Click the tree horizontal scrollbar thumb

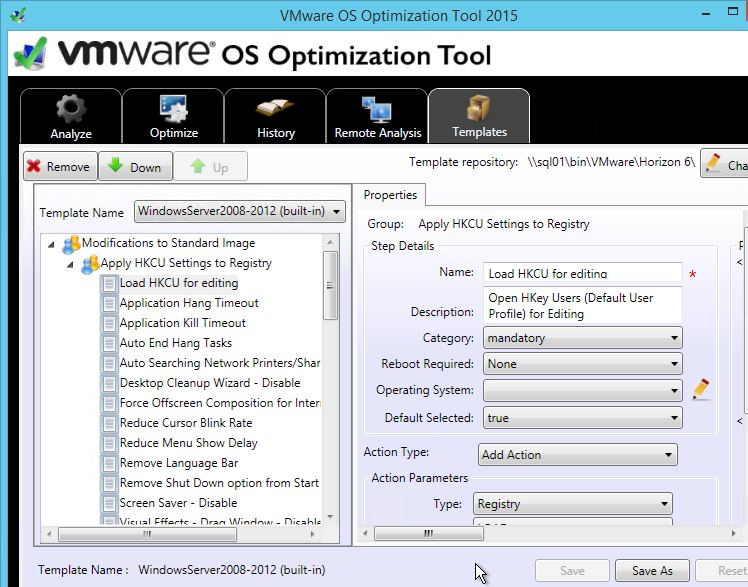(147, 535)
